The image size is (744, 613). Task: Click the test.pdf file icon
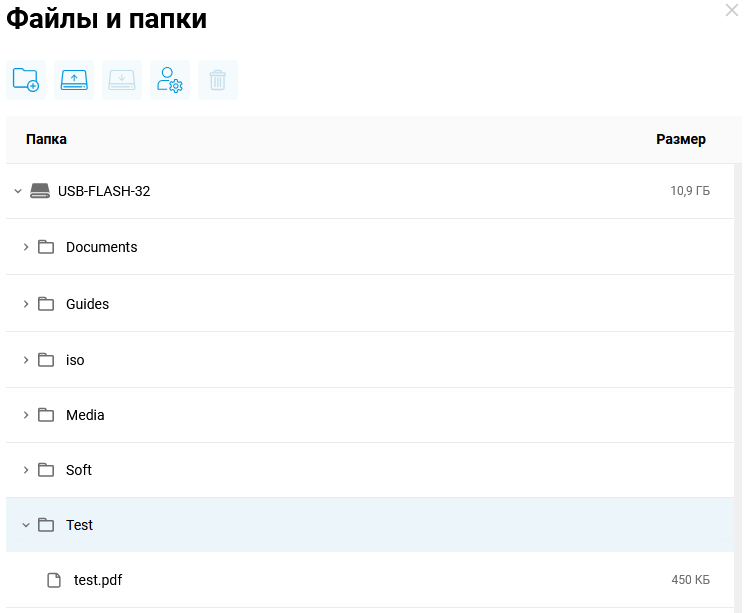(x=56, y=580)
